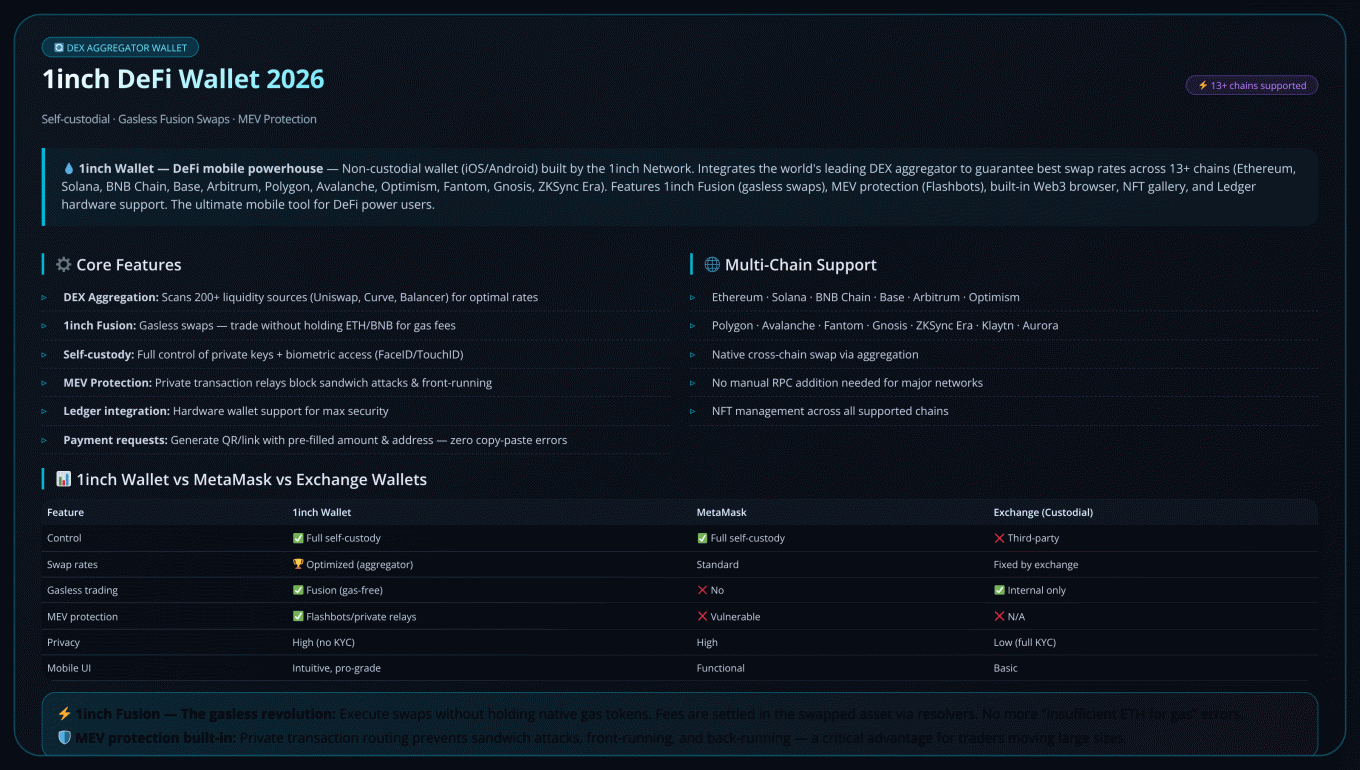
Task: Click the droplet icon before "1inch Wallet — DeFi mobile powerhouse"
Action: 68,169
